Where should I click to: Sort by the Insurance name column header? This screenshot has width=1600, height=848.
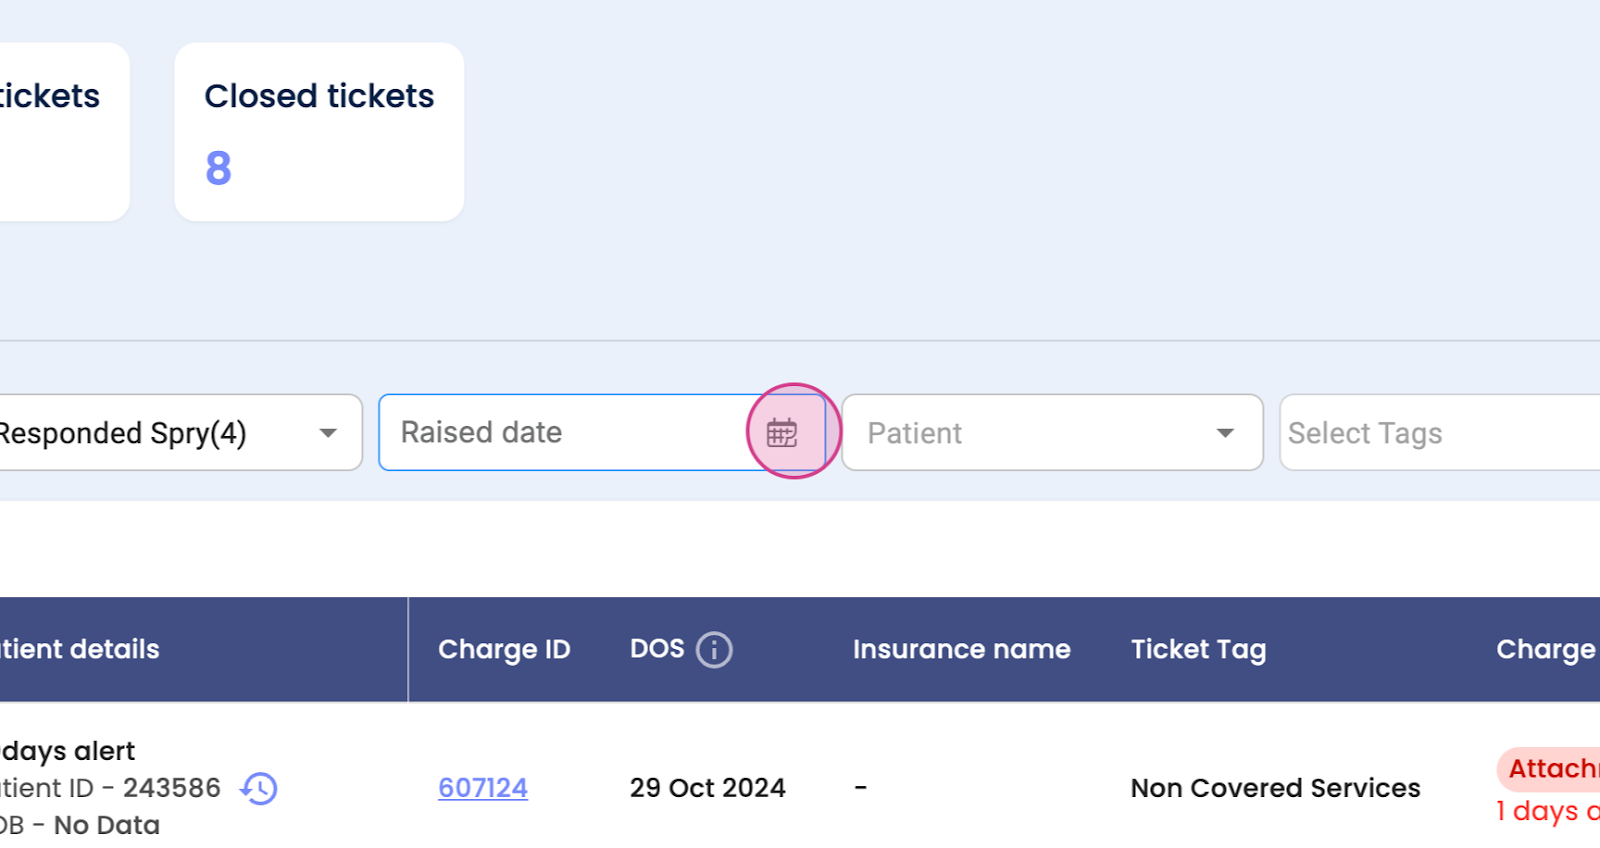point(961,650)
